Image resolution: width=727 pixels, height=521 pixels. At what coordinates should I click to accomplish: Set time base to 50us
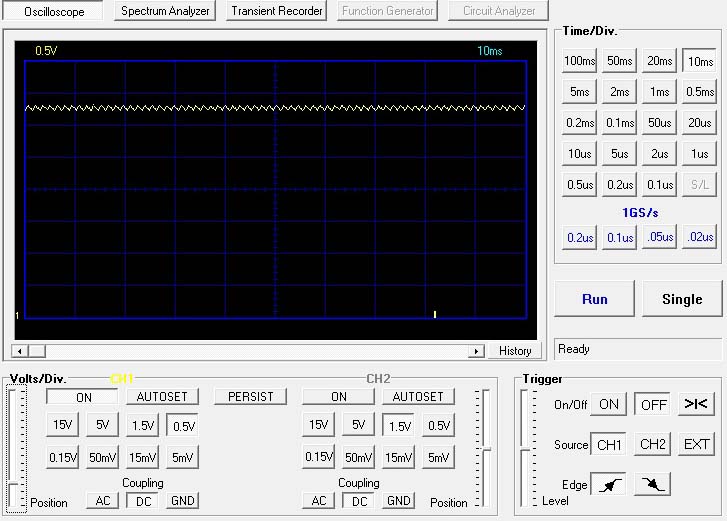pyautogui.click(x=659, y=123)
